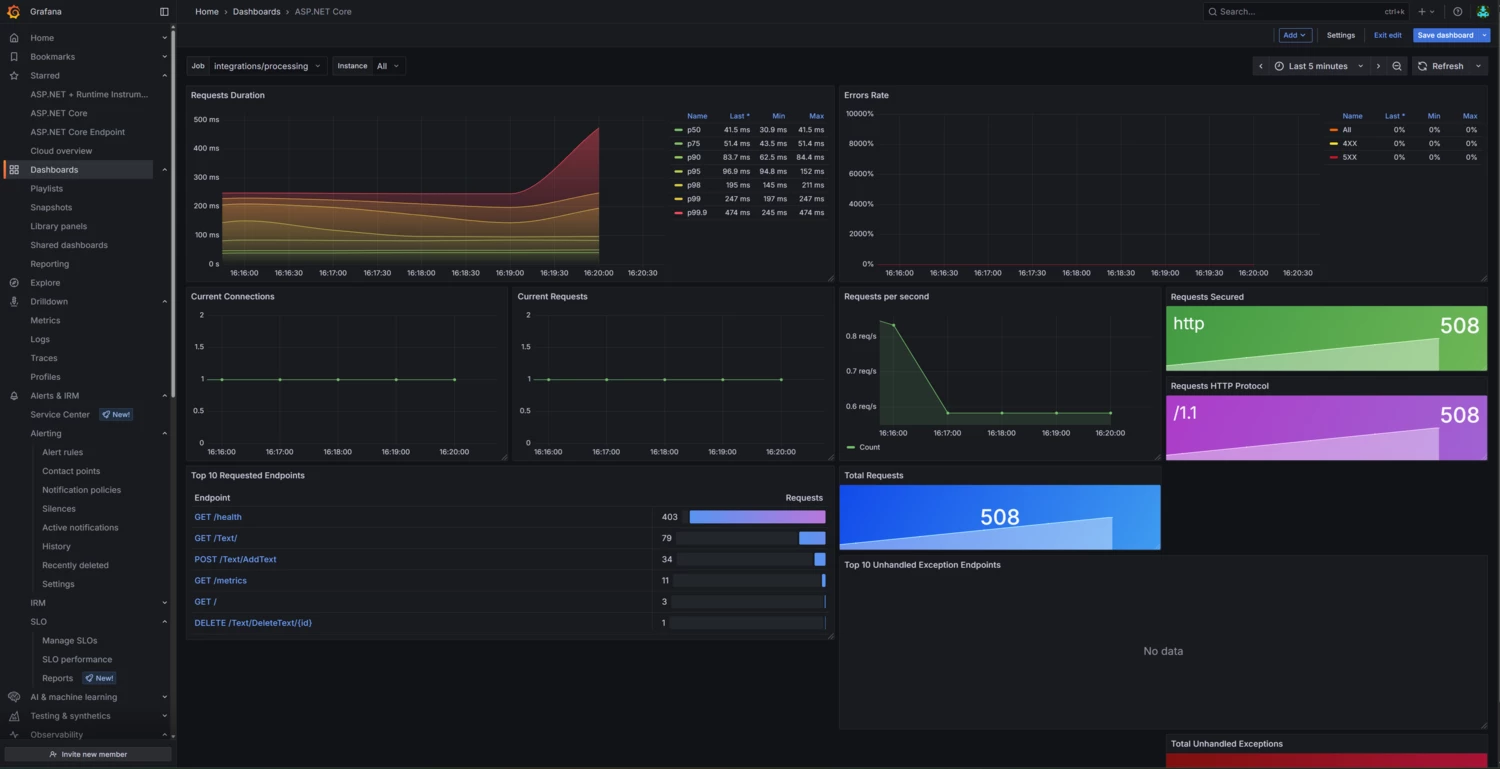Open Library panels in sidebar
The image size is (1500, 769).
tap(59, 227)
